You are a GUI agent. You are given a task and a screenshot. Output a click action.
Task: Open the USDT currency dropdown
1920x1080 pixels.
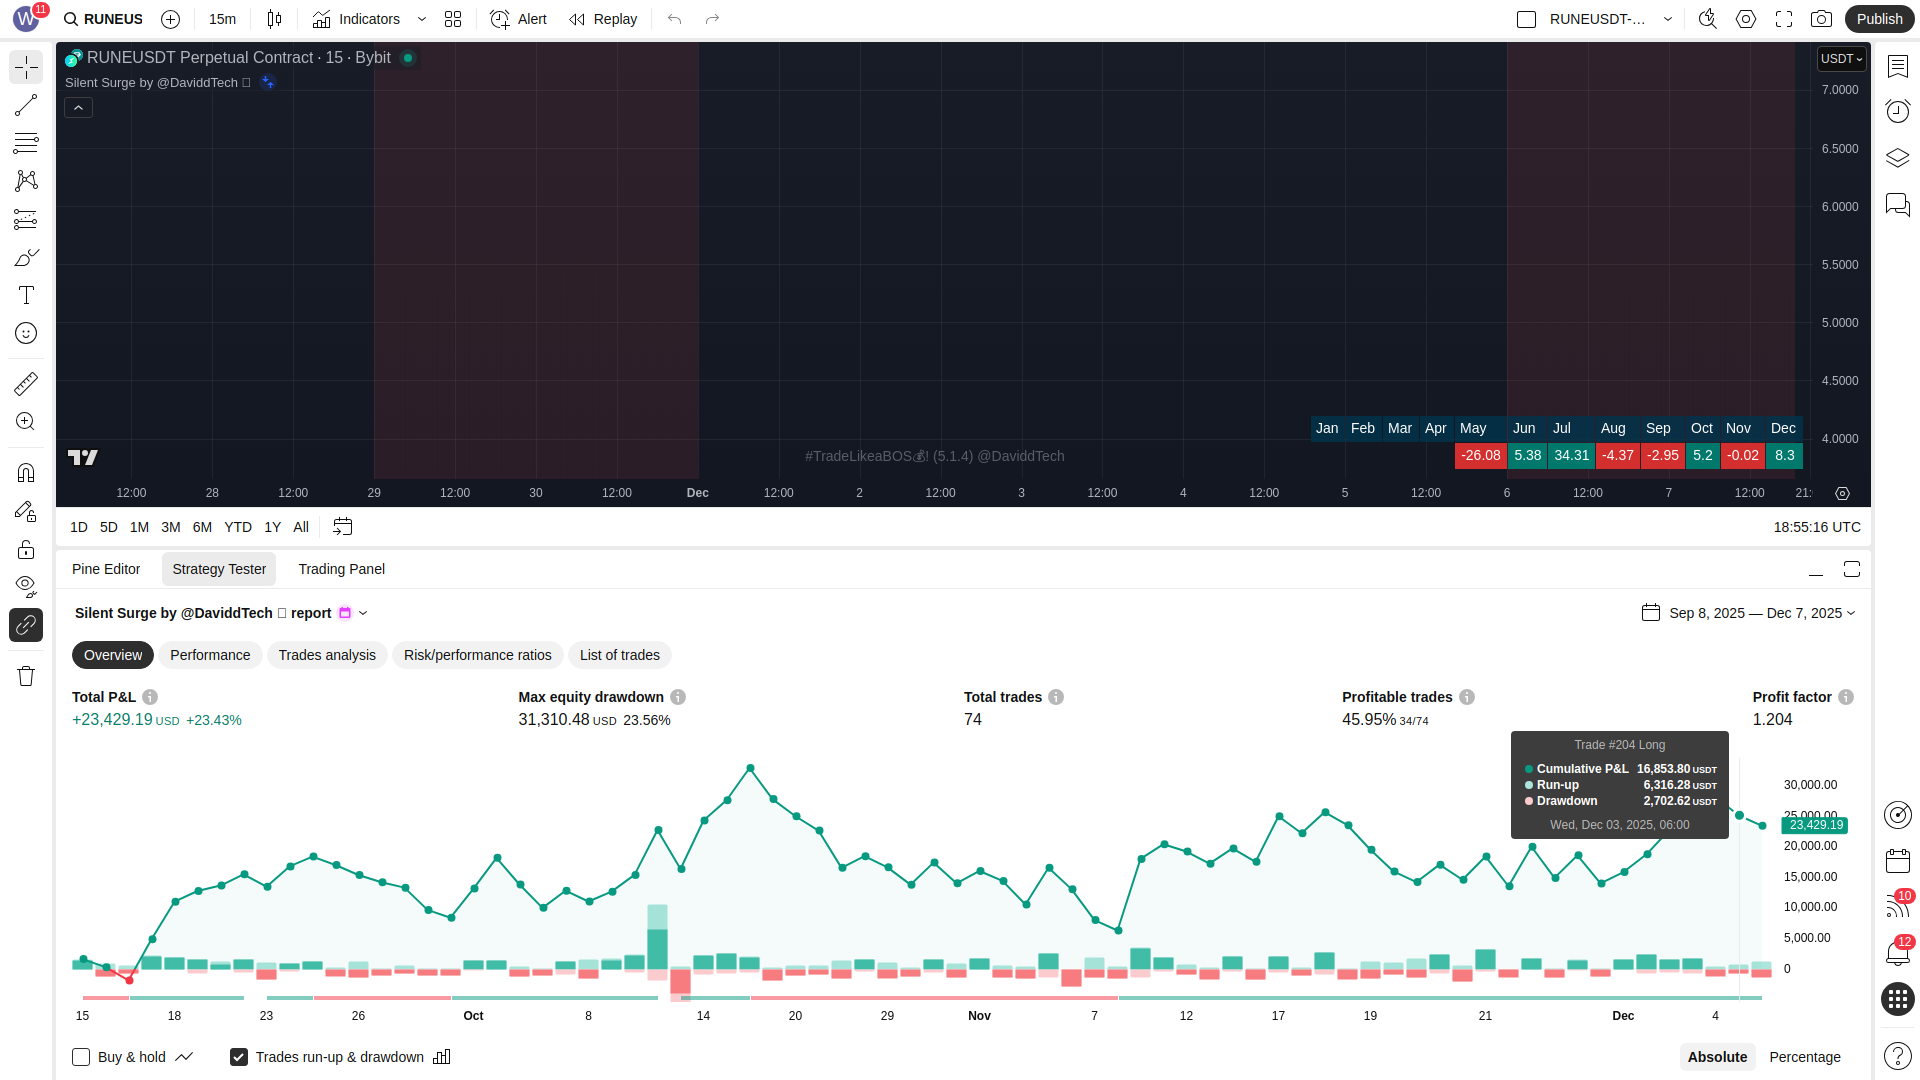tap(1841, 59)
